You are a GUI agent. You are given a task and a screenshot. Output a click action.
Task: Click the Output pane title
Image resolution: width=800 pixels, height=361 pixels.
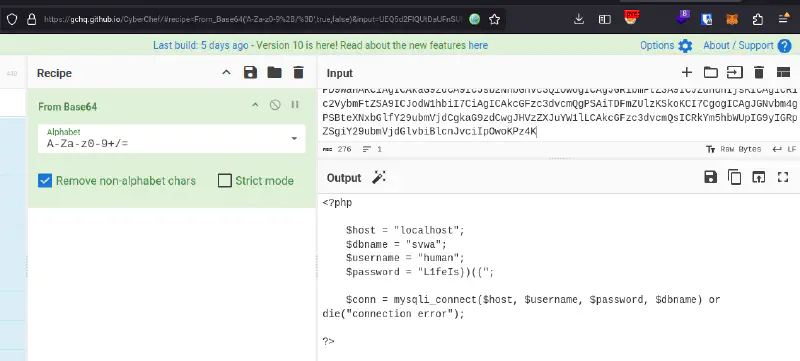tap(344, 178)
